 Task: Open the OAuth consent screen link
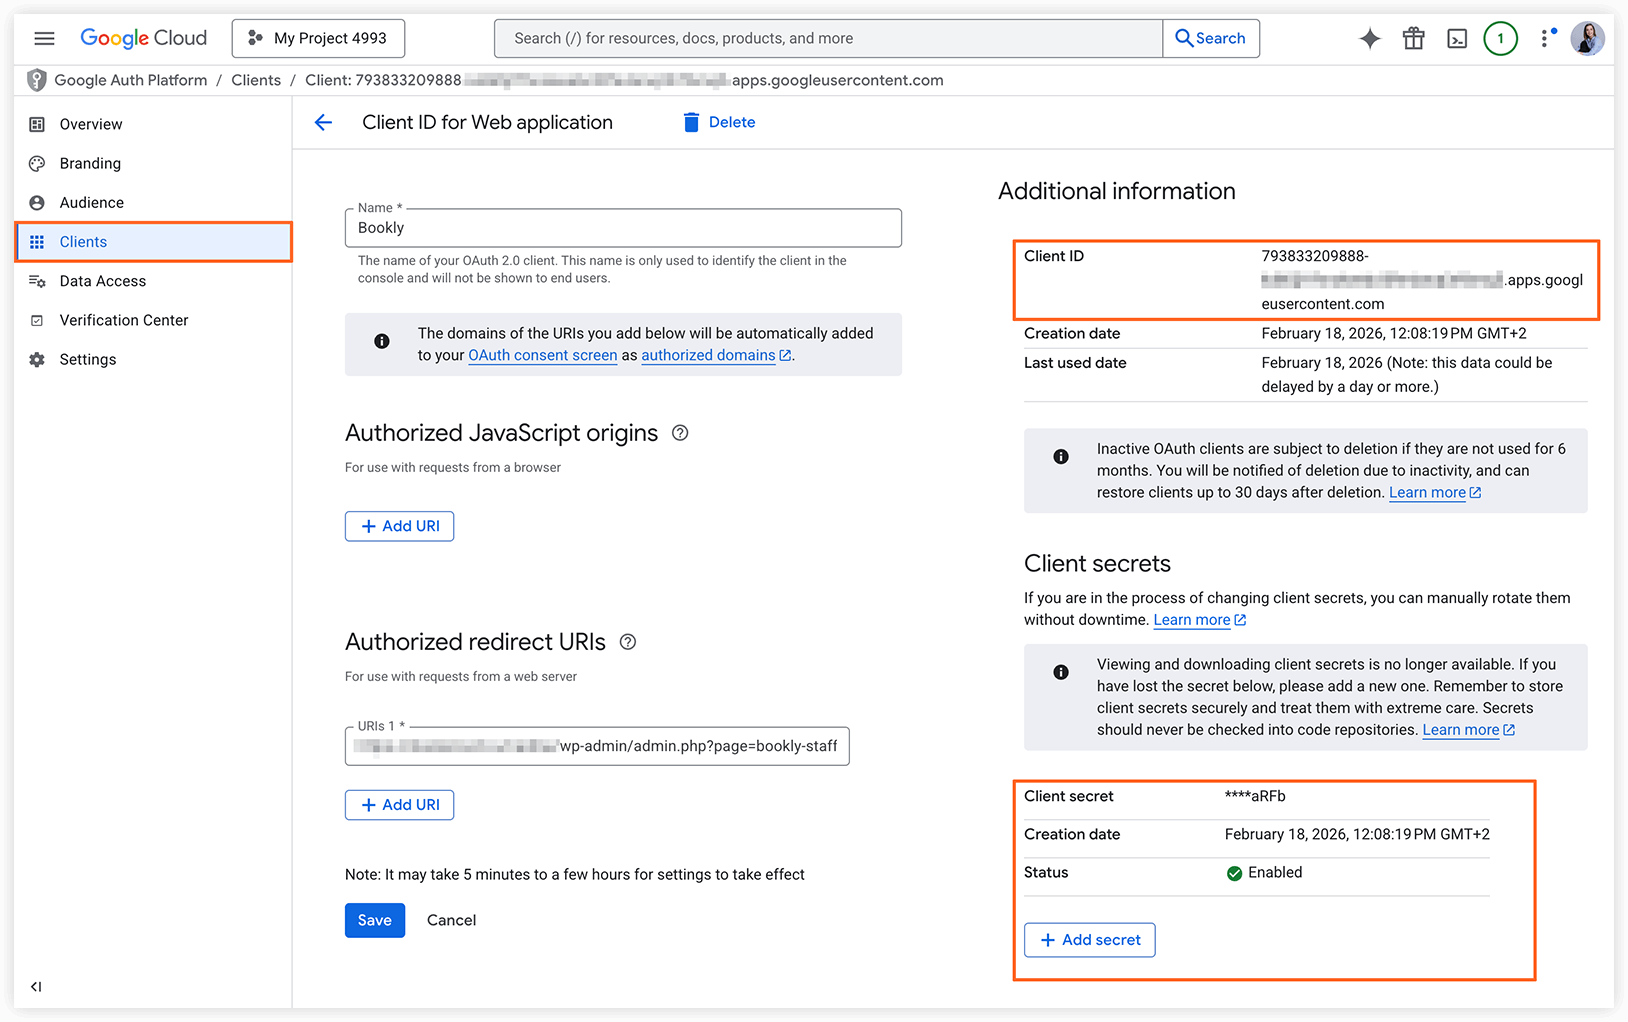point(543,355)
